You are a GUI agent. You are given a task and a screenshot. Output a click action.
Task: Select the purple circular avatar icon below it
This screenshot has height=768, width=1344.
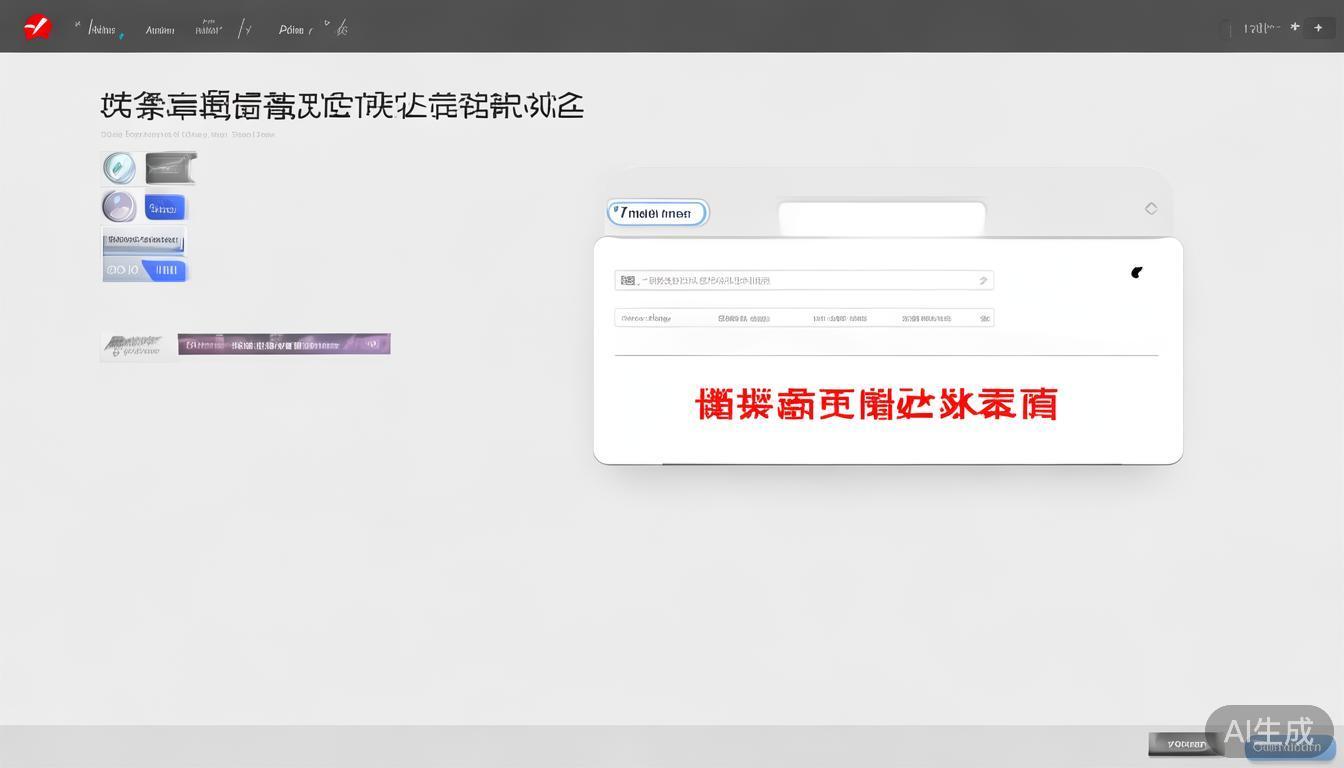point(119,206)
